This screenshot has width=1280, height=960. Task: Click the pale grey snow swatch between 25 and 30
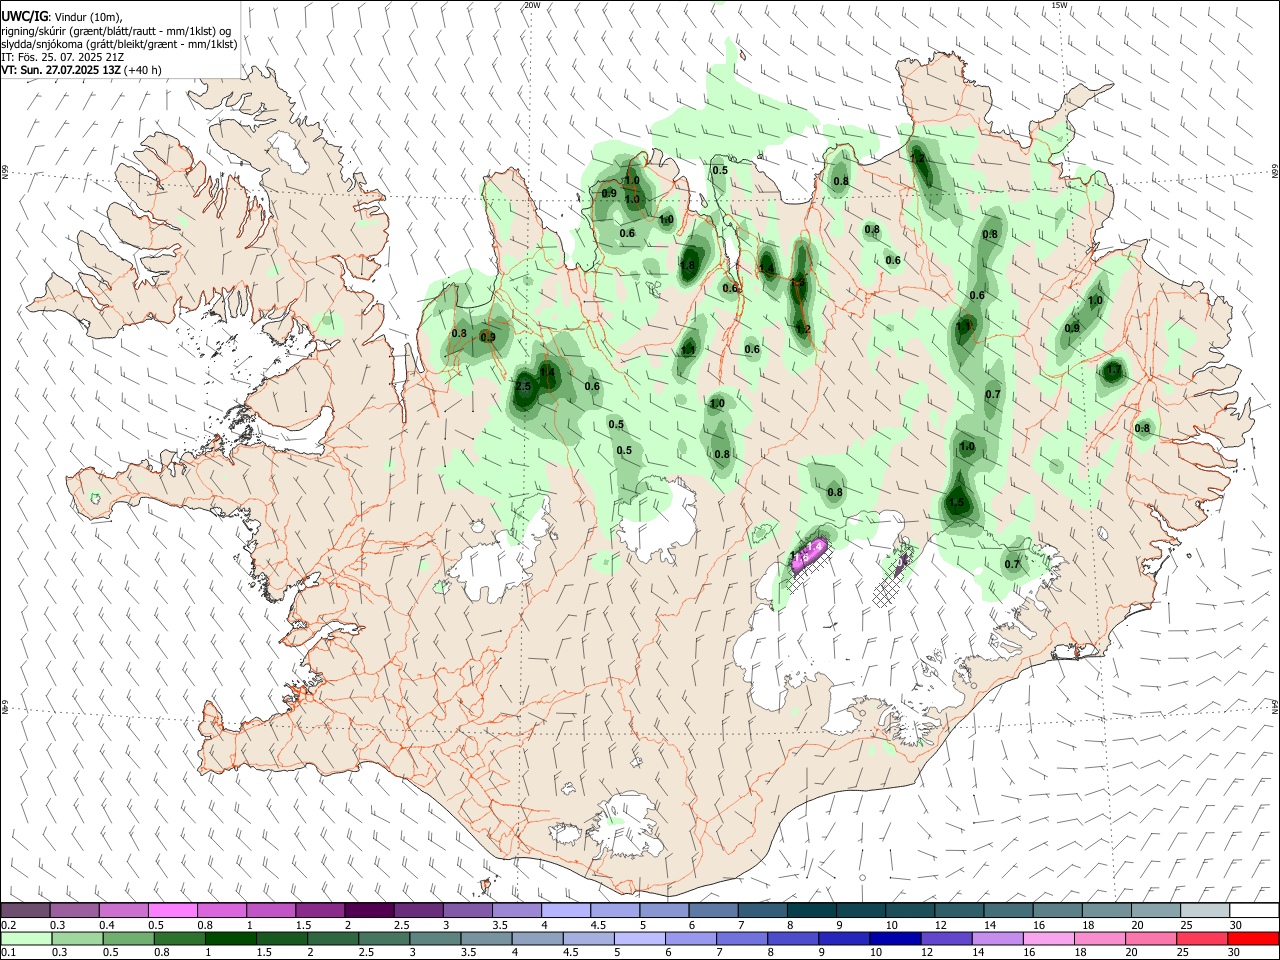[x=1205, y=910]
